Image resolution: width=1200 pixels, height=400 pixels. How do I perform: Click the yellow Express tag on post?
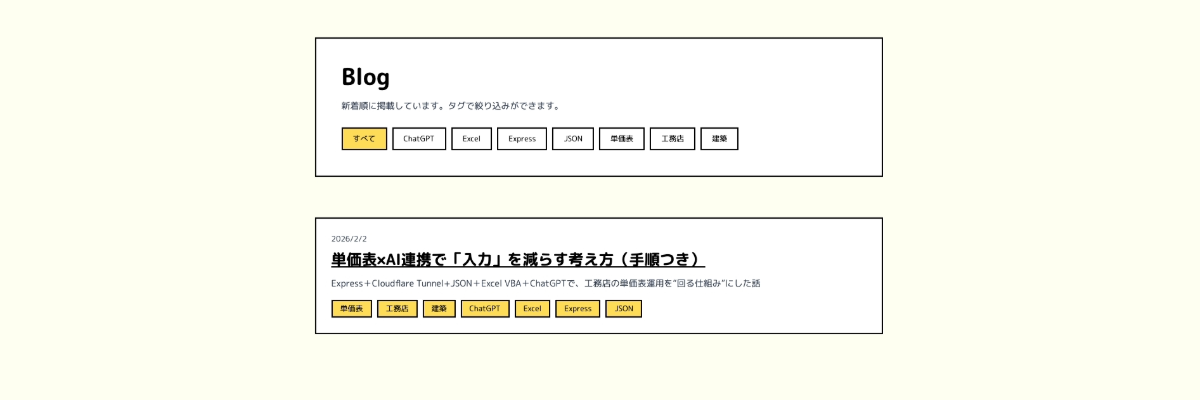(578, 309)
